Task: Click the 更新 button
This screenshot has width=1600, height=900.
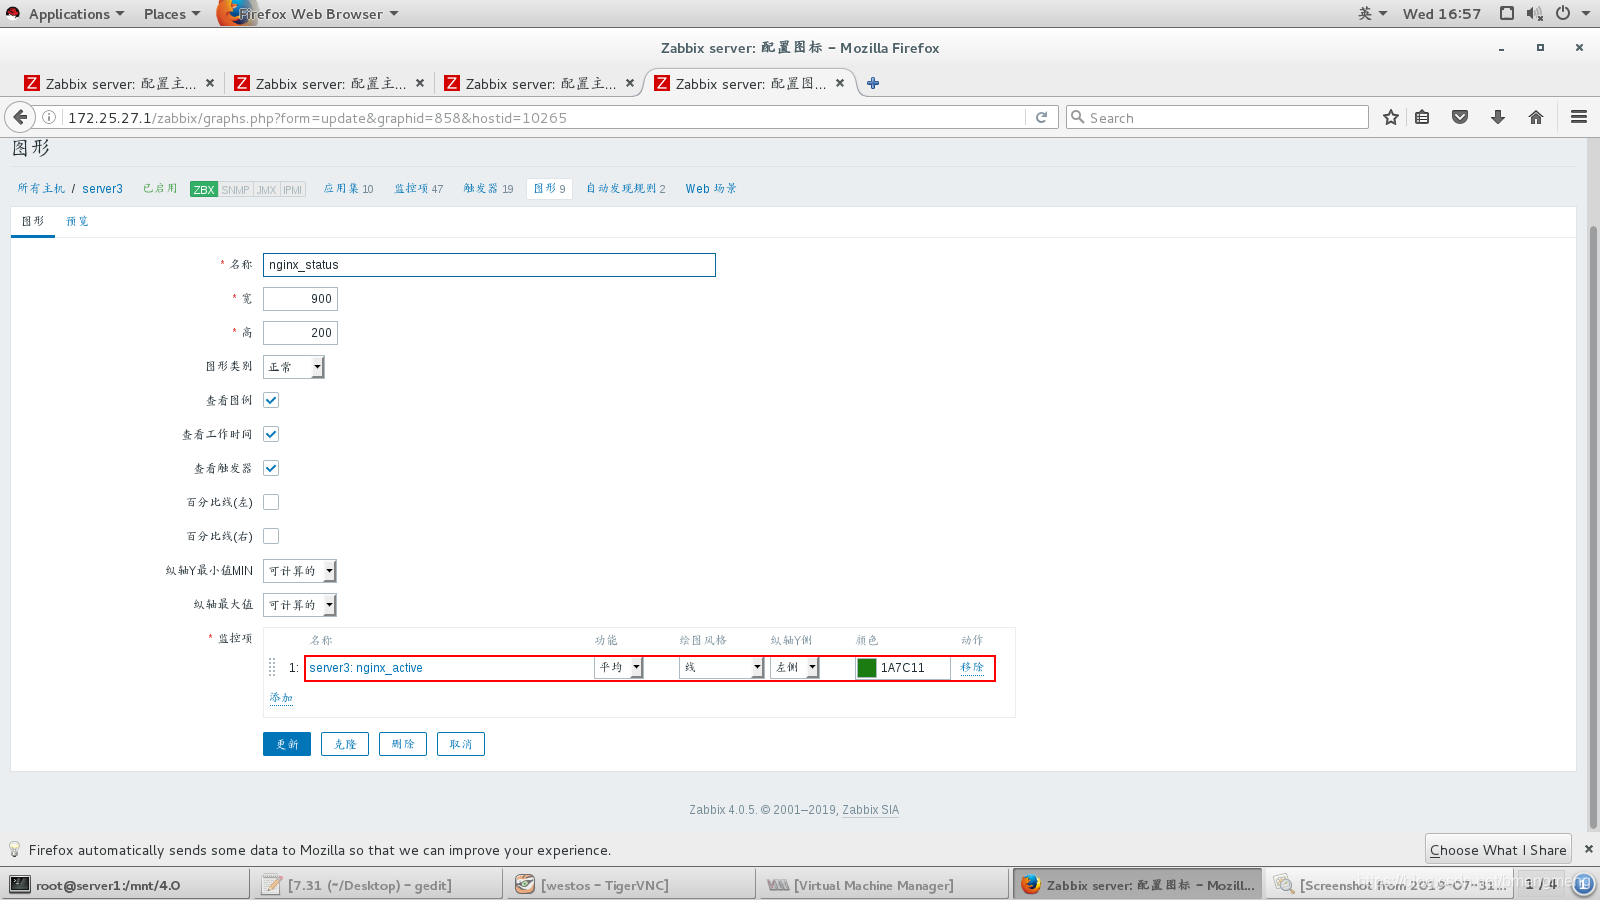Action: [x=287, y=744]
